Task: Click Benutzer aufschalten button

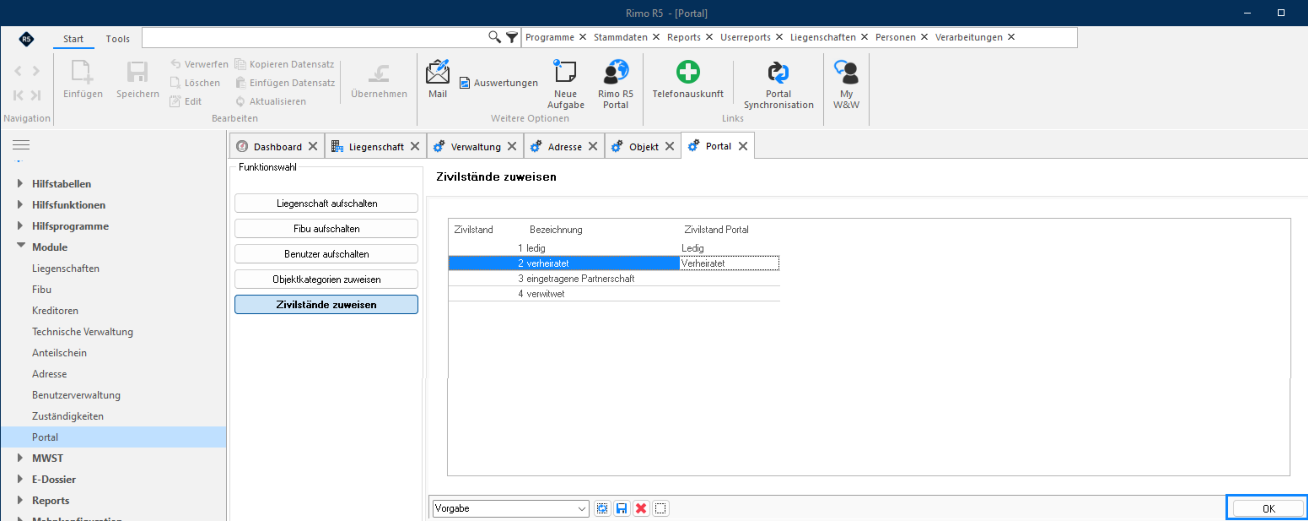Action: 327,254
